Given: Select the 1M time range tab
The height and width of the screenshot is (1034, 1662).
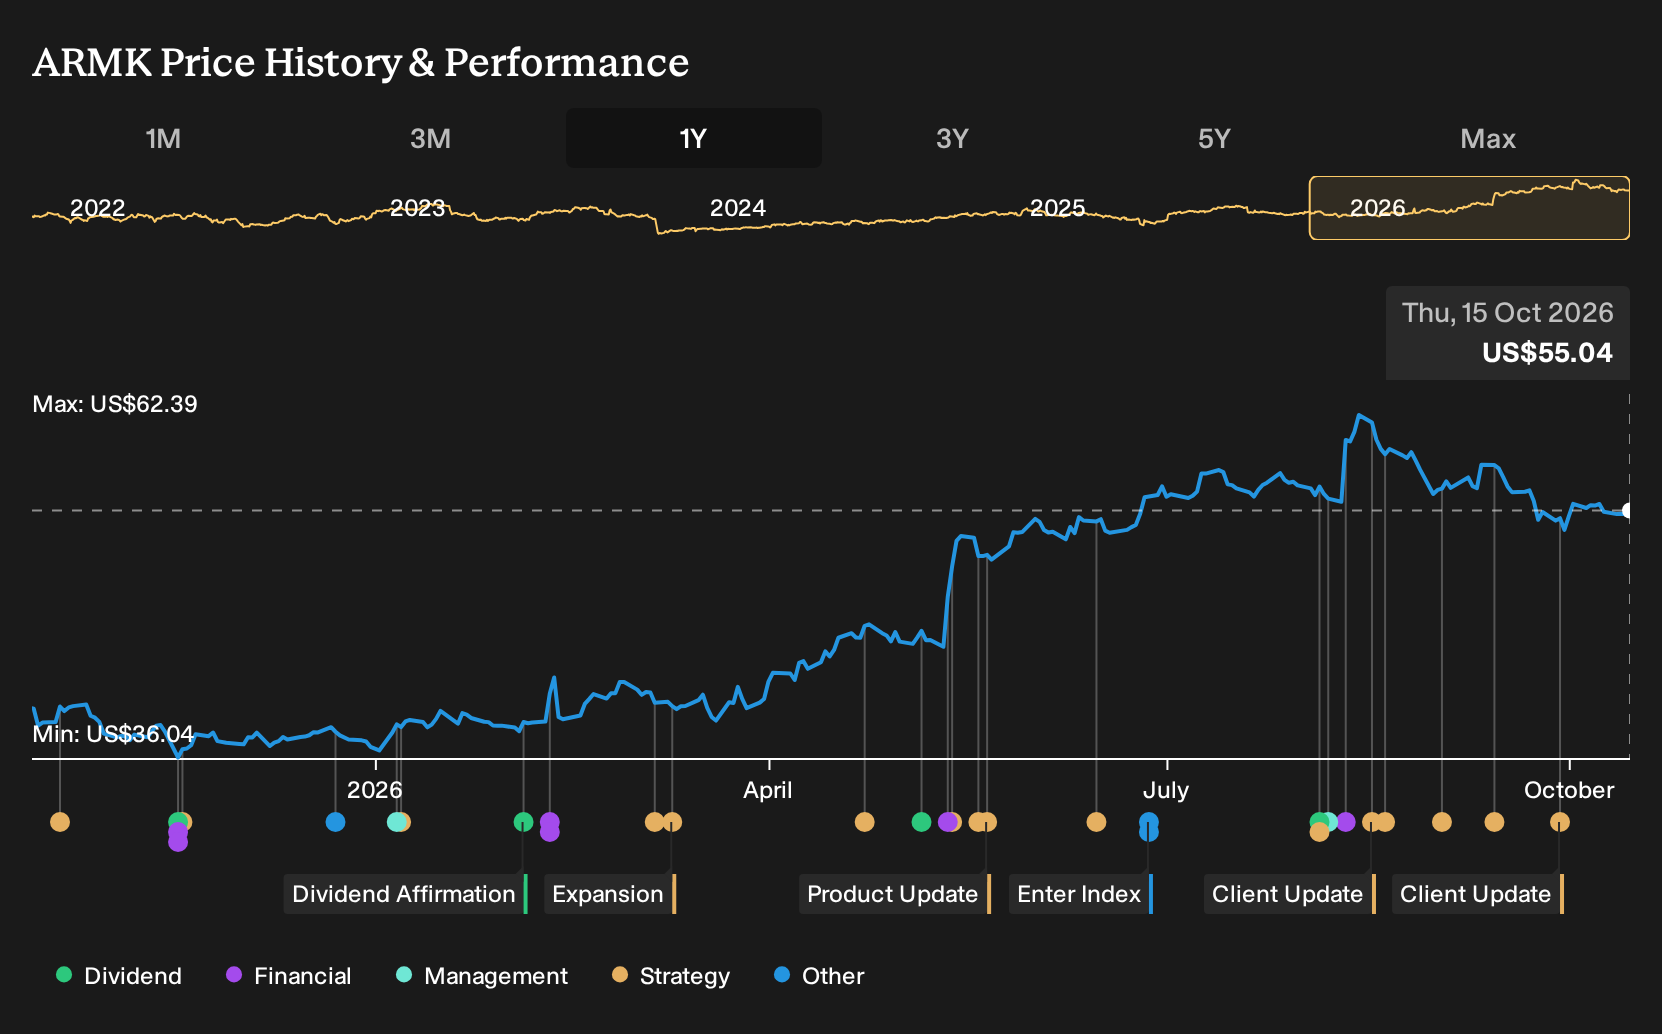Looking at the screenshot, I should click(x=164, y=138).
